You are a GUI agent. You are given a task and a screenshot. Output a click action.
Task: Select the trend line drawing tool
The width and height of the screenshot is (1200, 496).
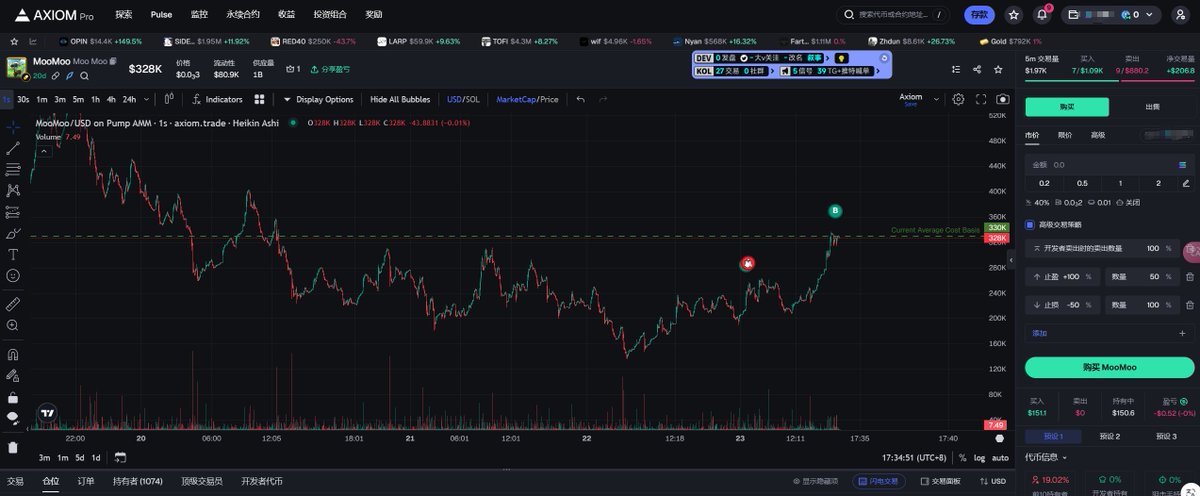click(x=13, y=148)
